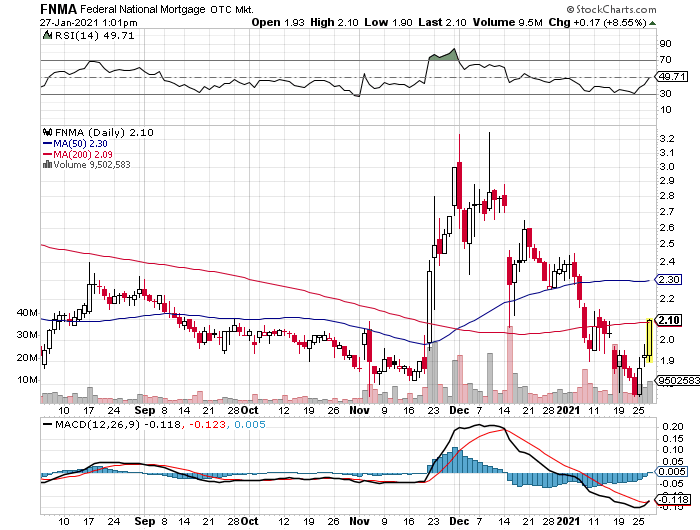This screenshot has height=530, width=700.
Task: Click the Volume 9,502,583 legend entry
Action: (x=92, y=165)
